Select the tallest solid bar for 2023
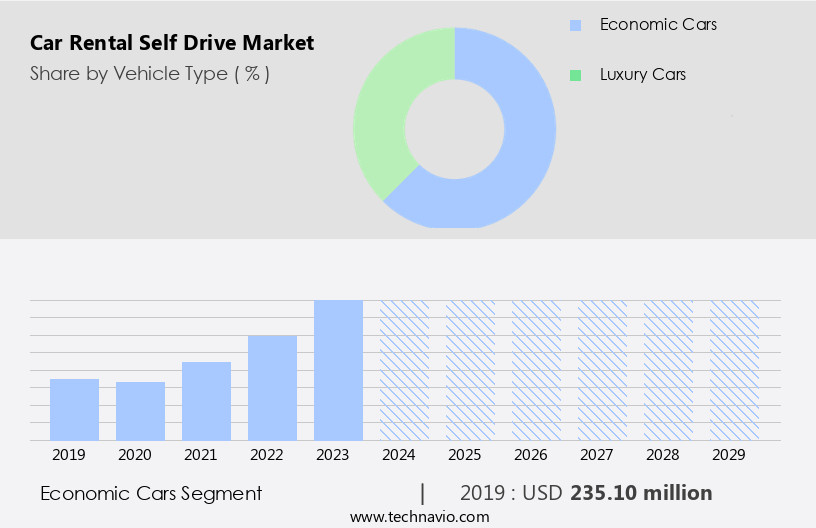Screen dimensions: 816x528 [x=338, y=370]
